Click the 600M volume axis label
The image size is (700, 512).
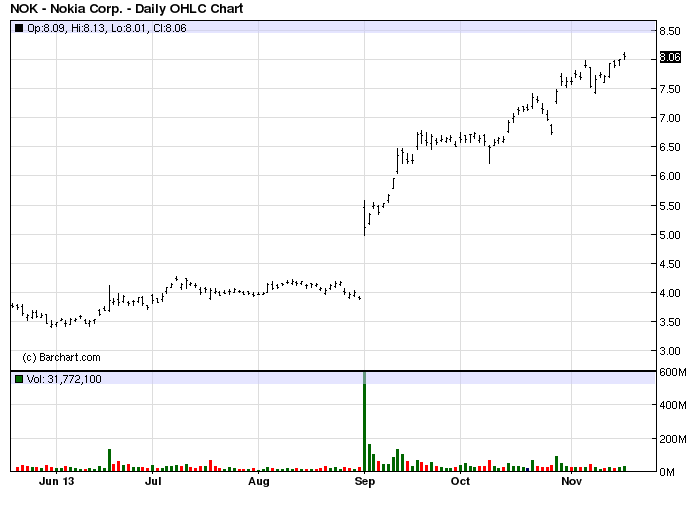click(673, 372)
